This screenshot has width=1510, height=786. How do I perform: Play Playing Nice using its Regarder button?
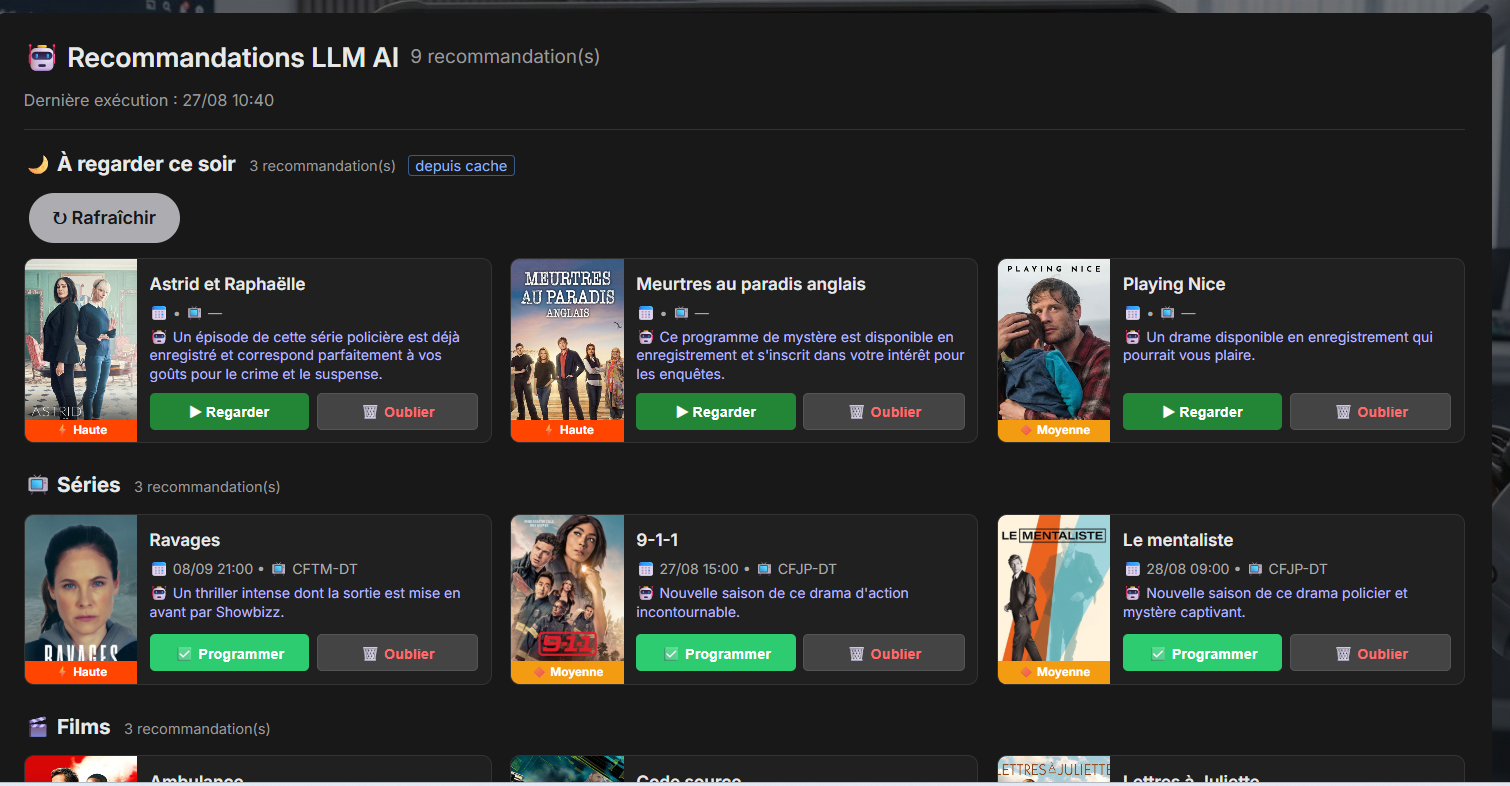1202,412
